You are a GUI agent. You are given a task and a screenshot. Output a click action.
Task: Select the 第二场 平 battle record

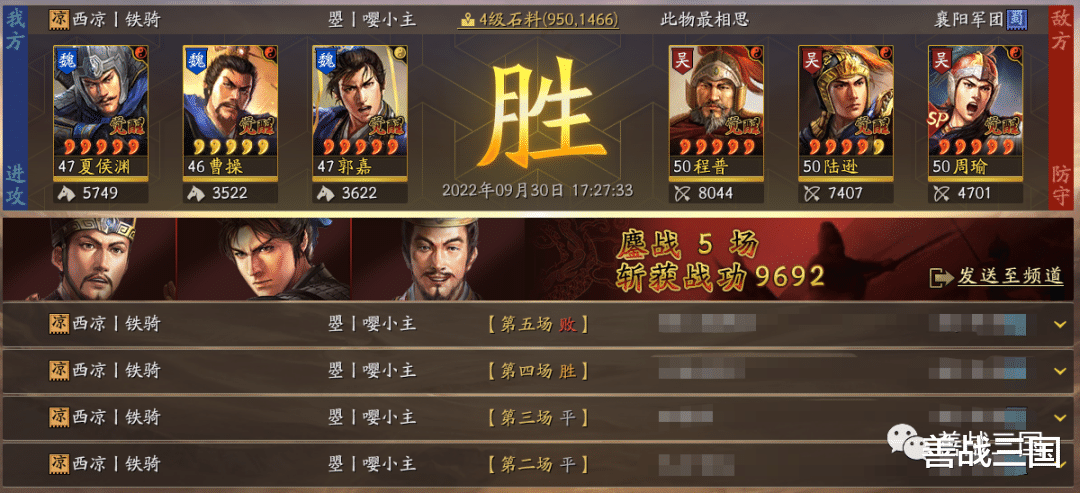point(539,464)
